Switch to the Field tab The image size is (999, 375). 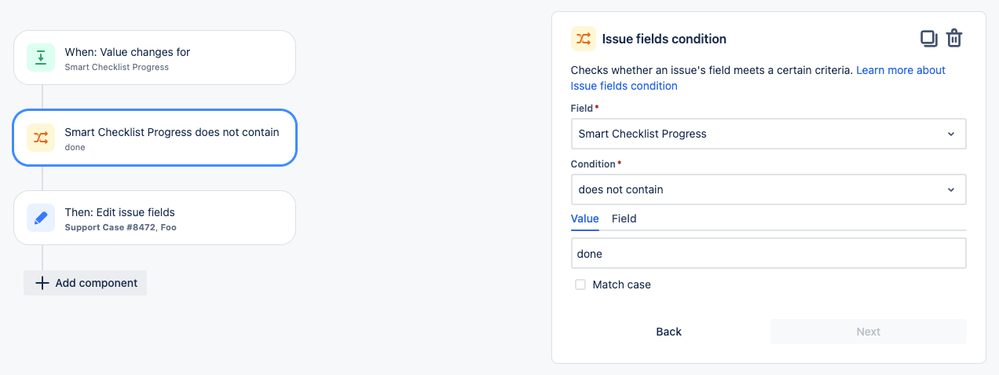click(x=624, y=218)
